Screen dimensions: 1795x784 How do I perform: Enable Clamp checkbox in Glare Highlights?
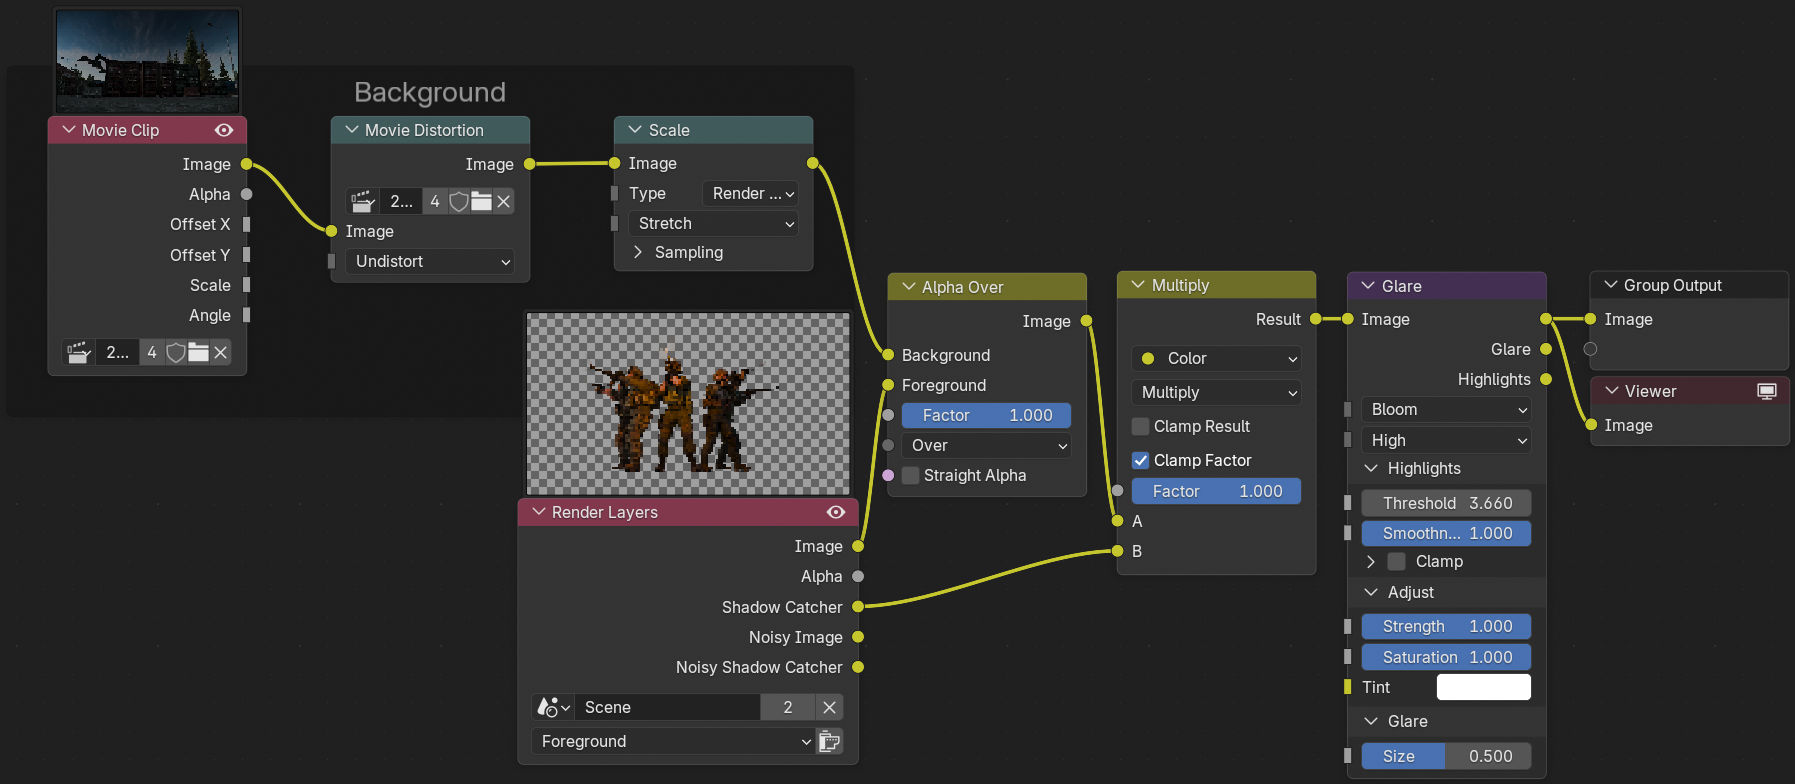point(1397,561)
